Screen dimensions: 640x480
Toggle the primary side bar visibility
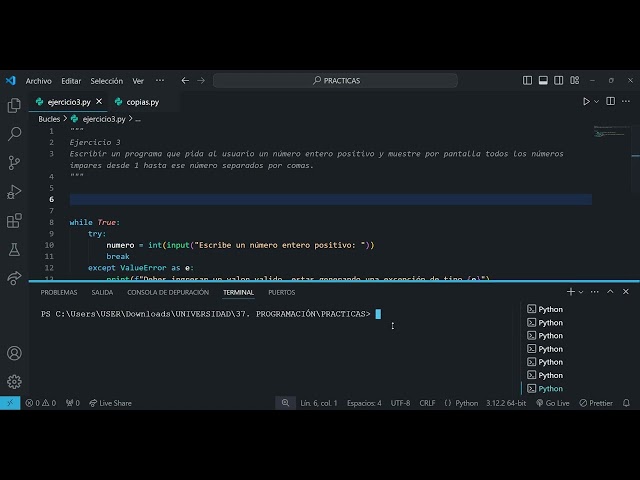point(527,80)
